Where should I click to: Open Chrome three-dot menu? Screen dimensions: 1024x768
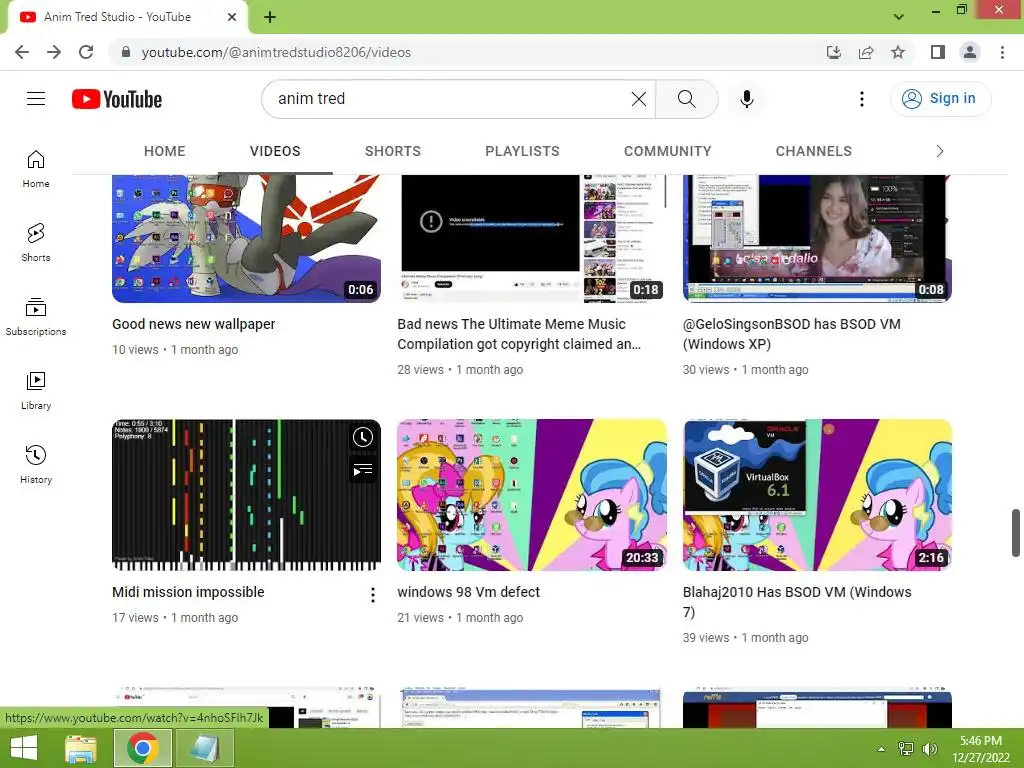point(1002,52)
